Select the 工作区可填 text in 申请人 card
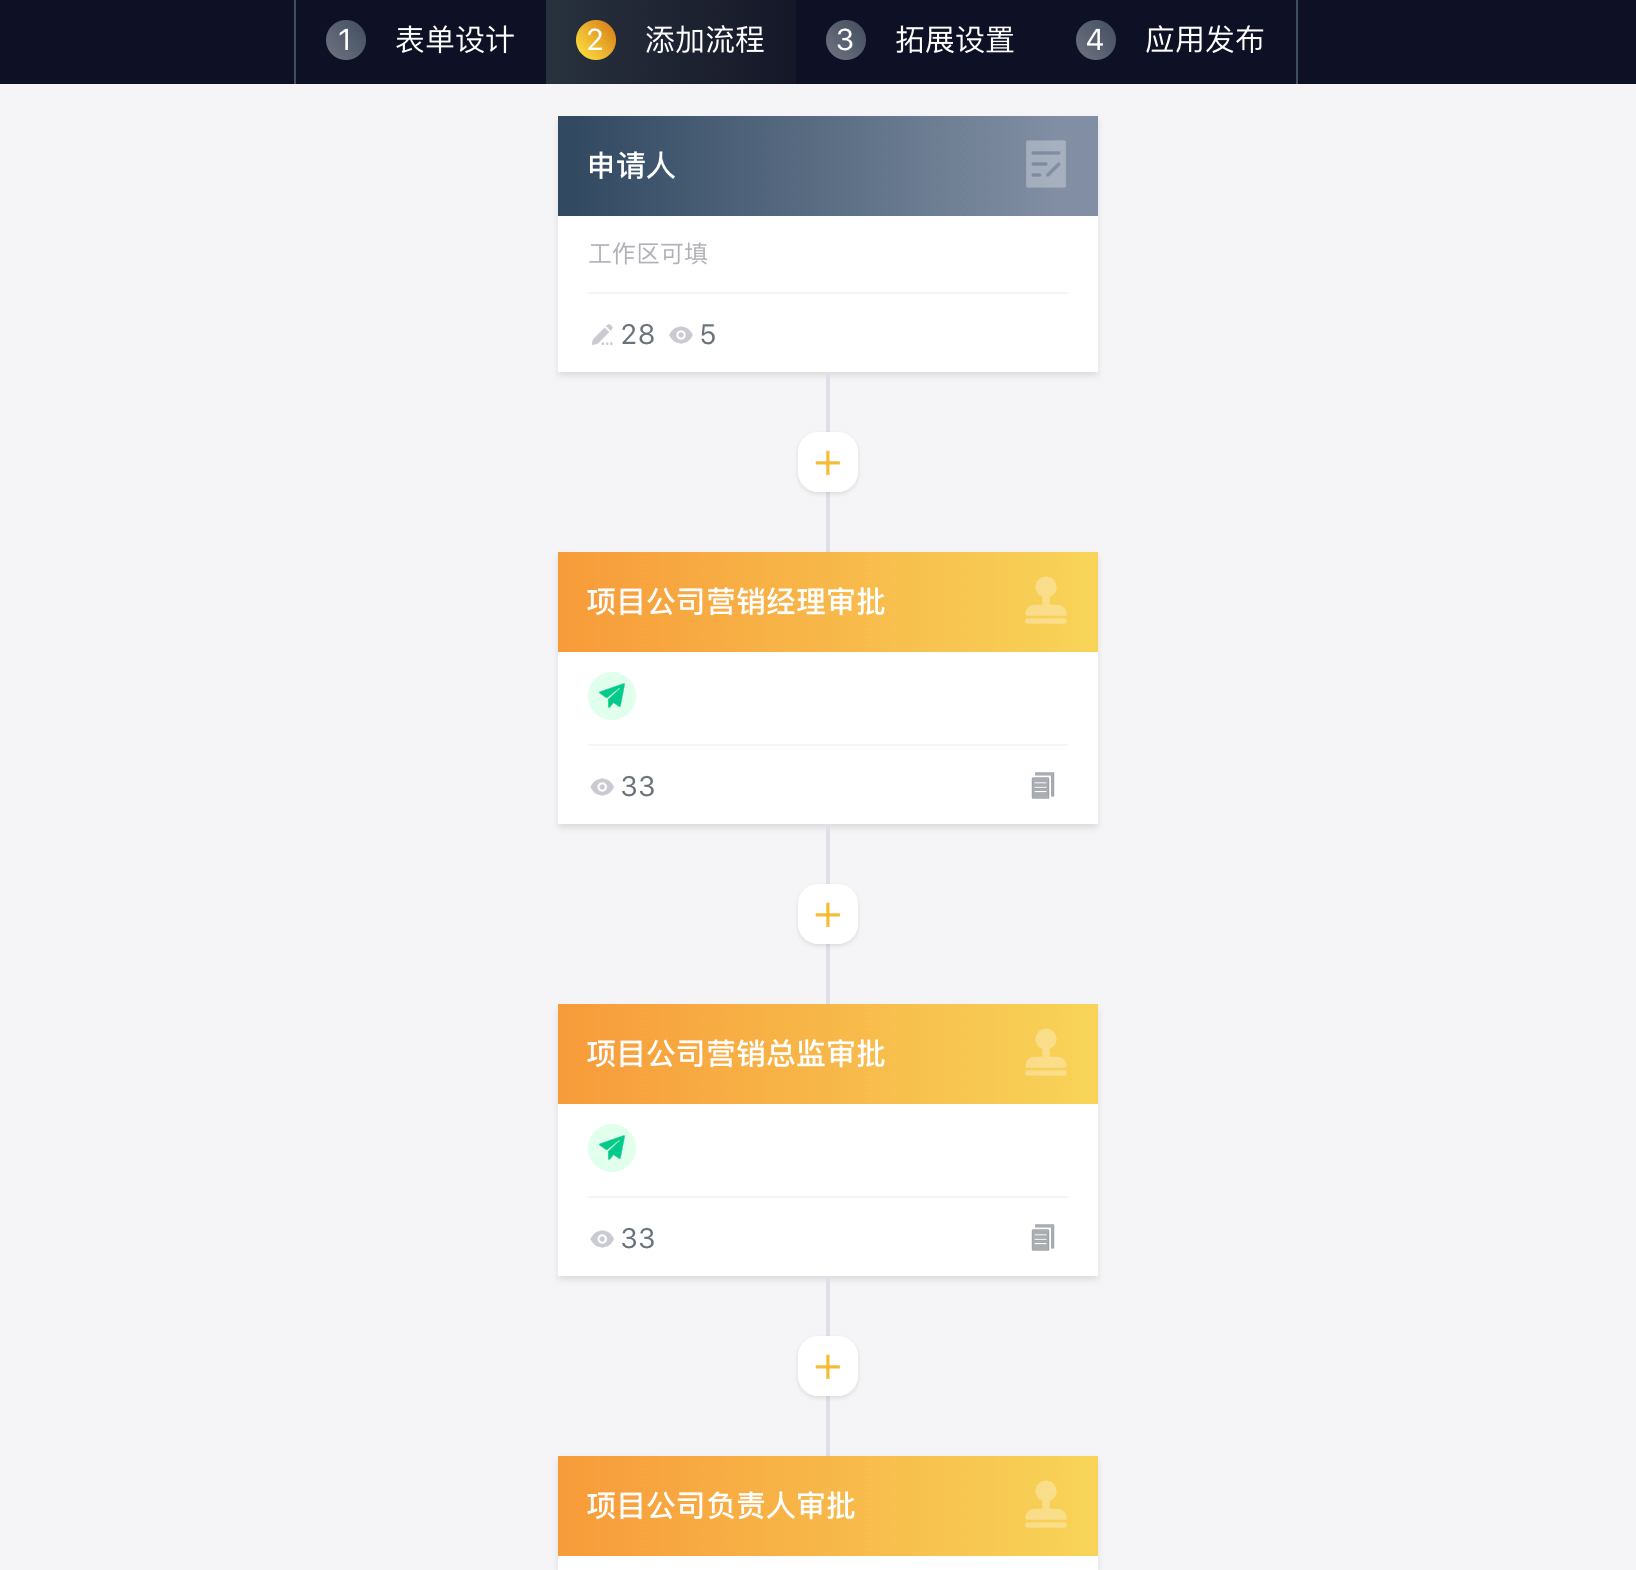The height and width of the screenshot is (1570, 1636). (648, 254)
